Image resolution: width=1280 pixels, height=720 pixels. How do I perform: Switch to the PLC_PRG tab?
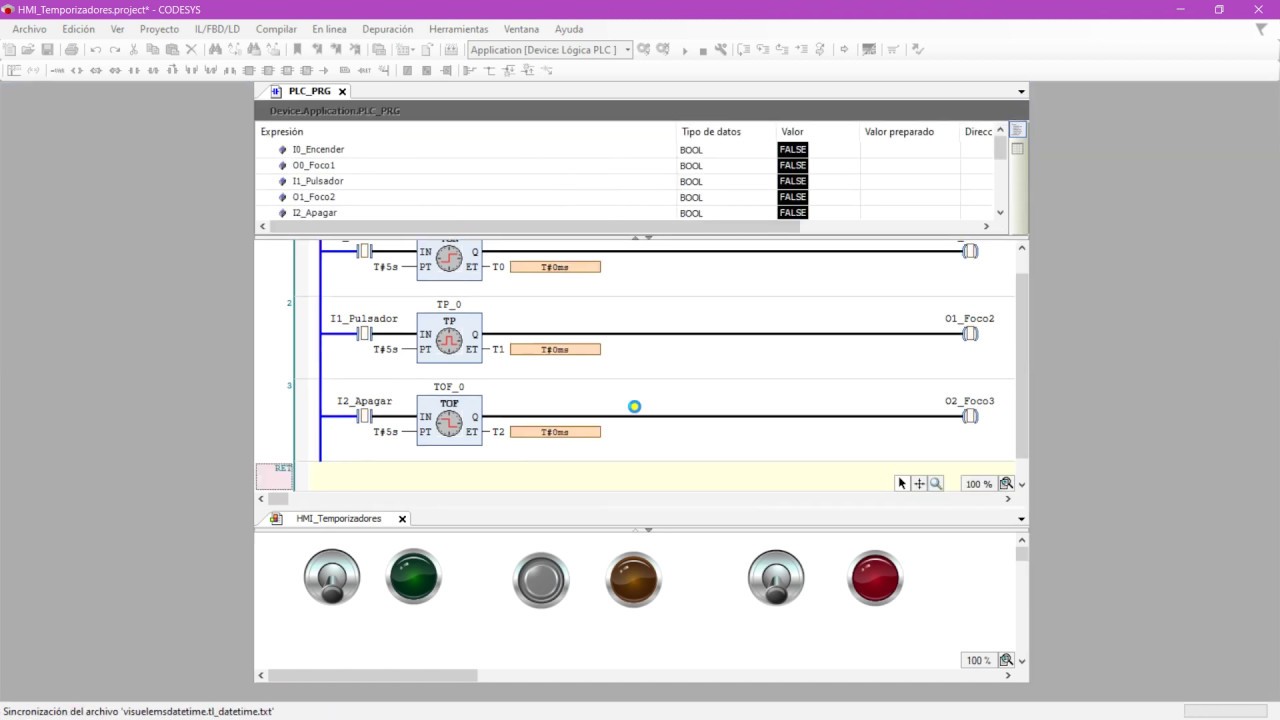(309, 91)
